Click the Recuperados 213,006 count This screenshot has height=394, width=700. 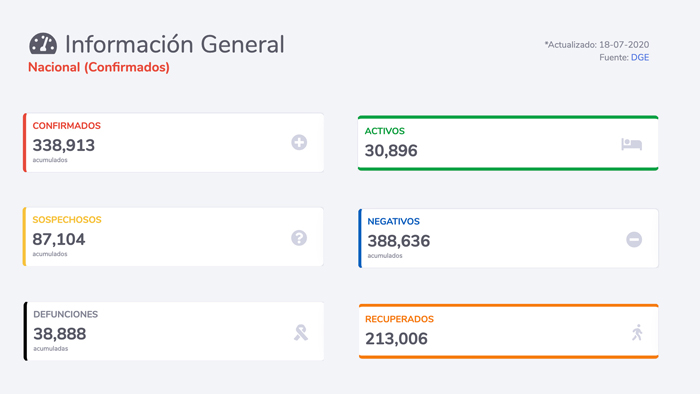(x=396, y=339)
